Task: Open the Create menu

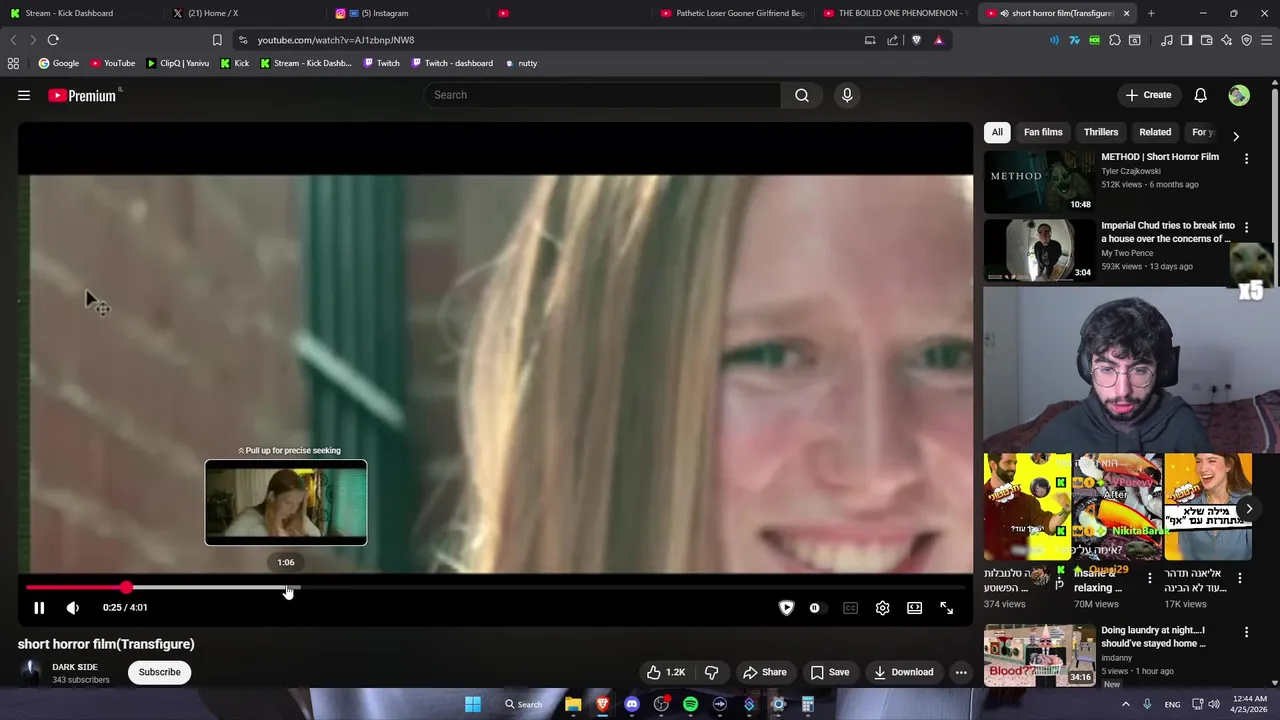Action: point(1148,95)
